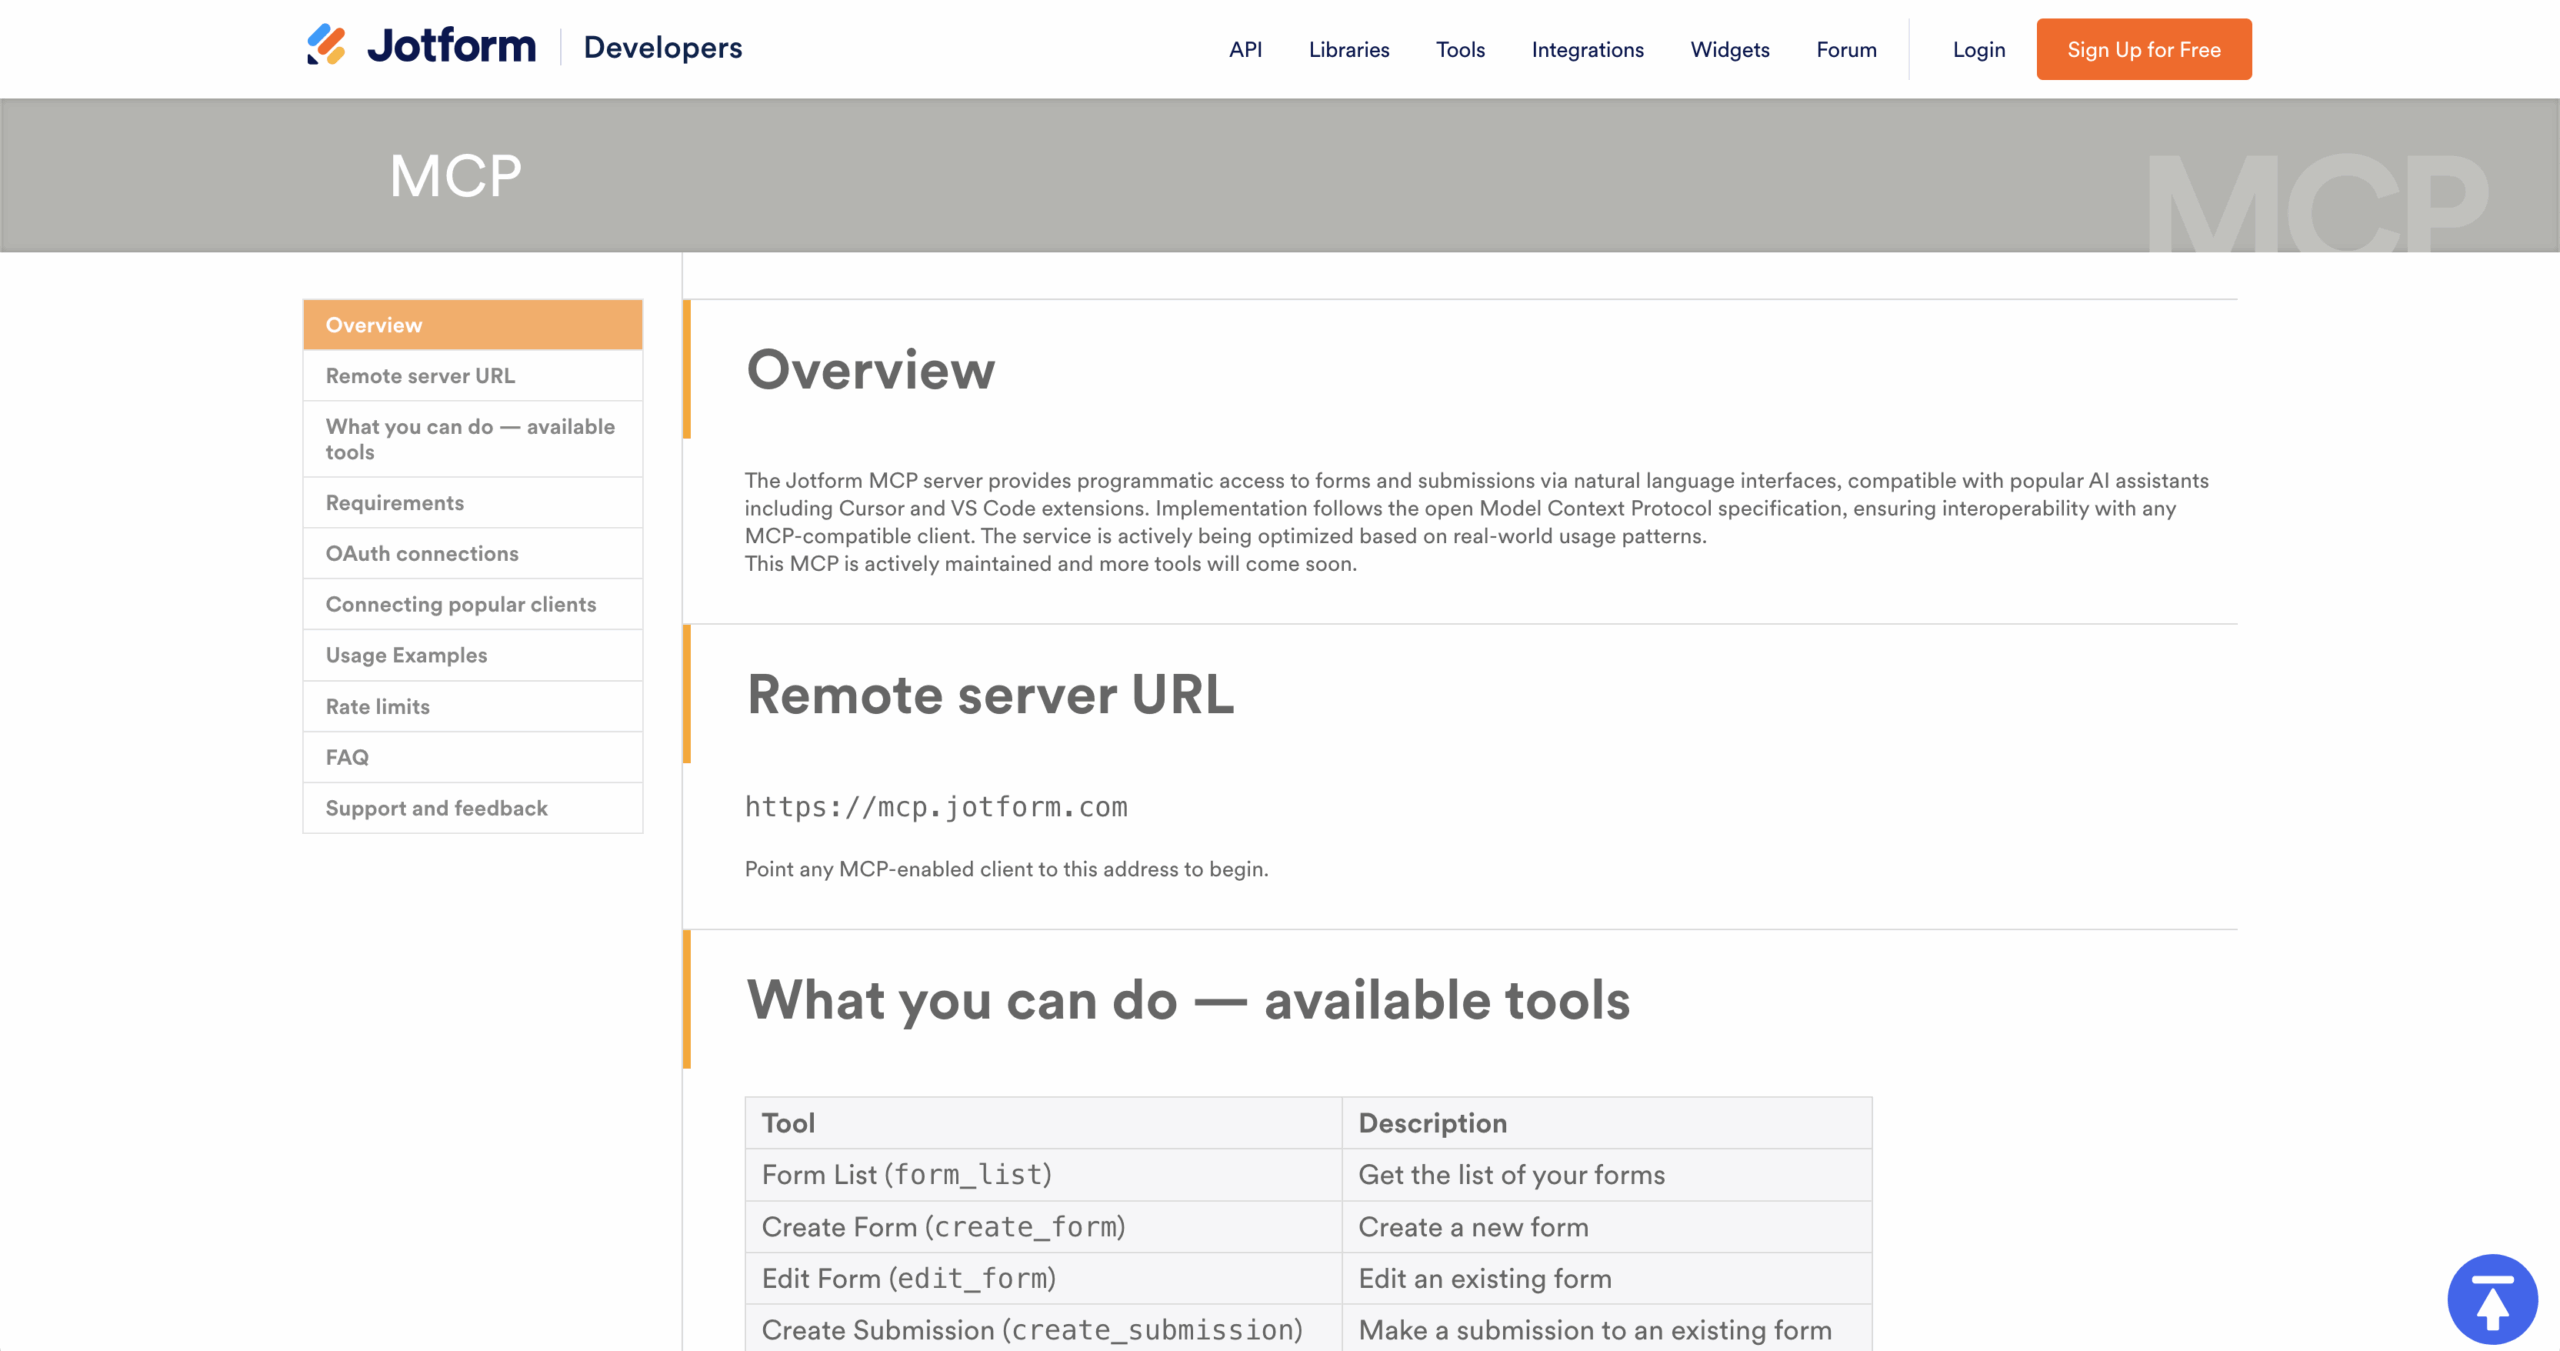Open the API menu item
Screen dimensions: 2560x1351
[1245, 50]
